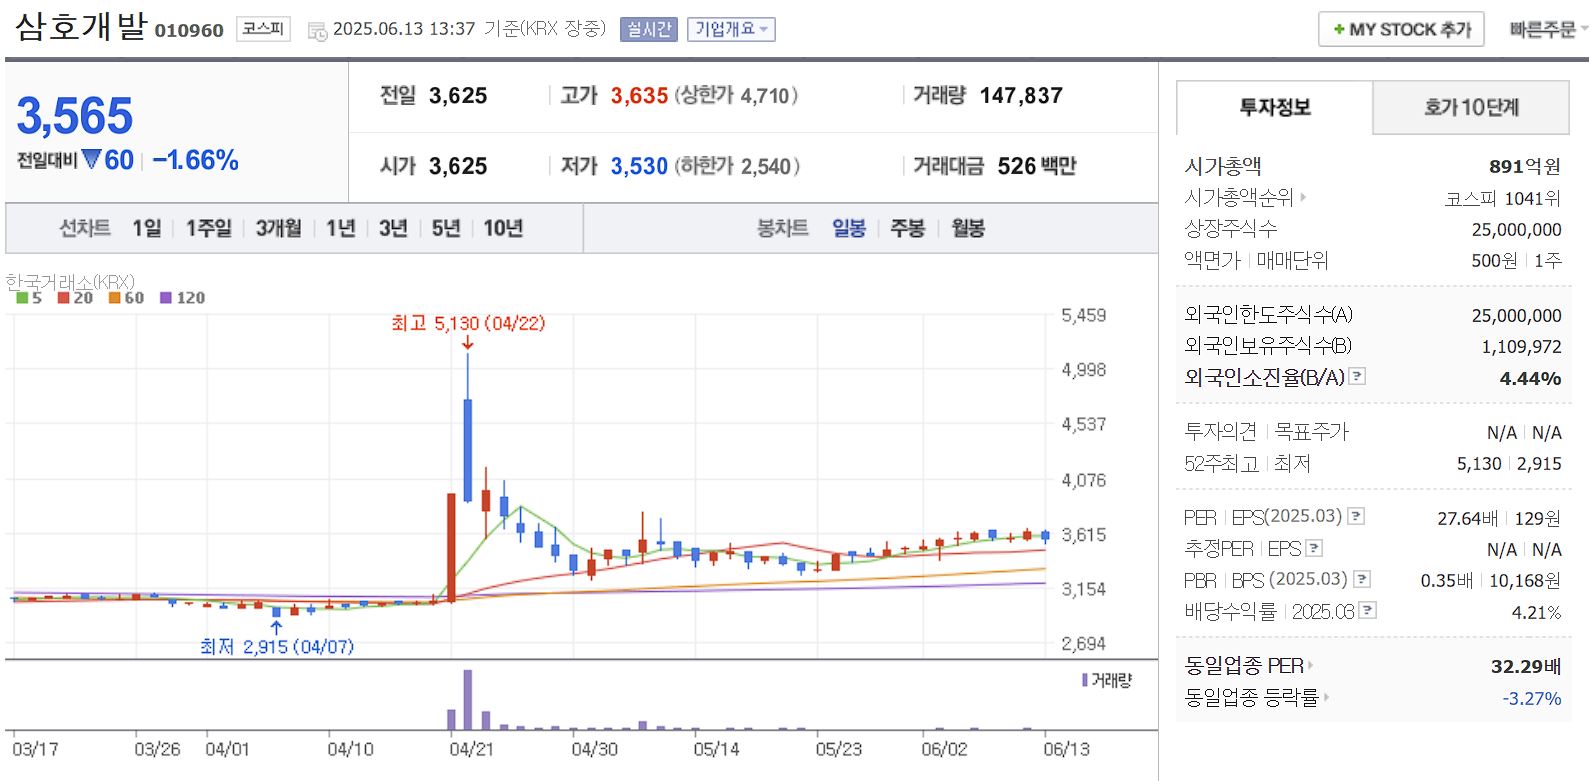1591x781 pixels.
Task: Click the 실시간 realtime badge
Action: pyautogui.click(x=649, y=30)
